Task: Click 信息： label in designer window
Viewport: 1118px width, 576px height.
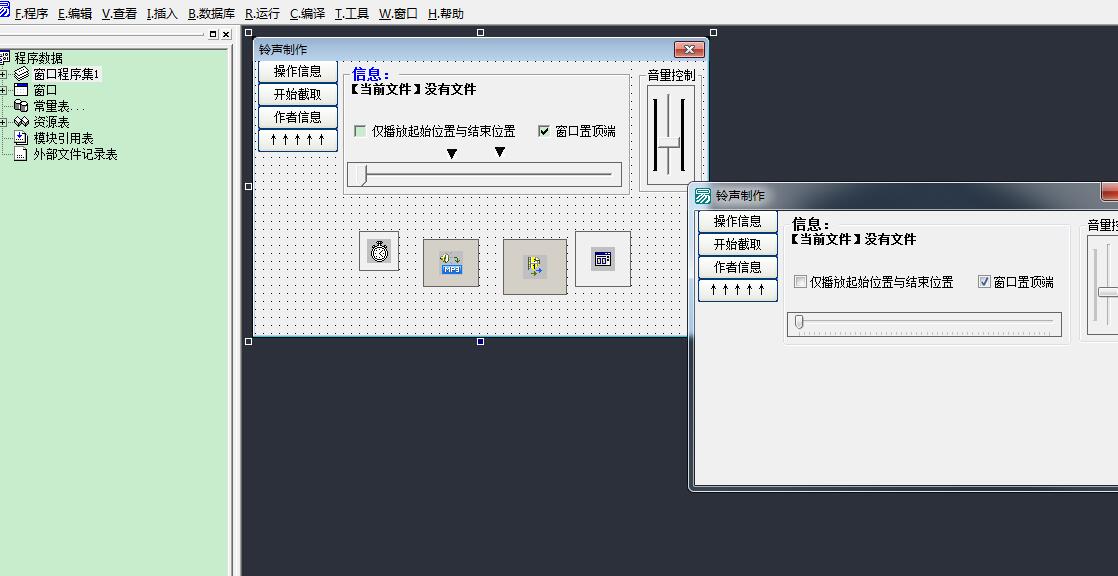Action: pos(371,74)
